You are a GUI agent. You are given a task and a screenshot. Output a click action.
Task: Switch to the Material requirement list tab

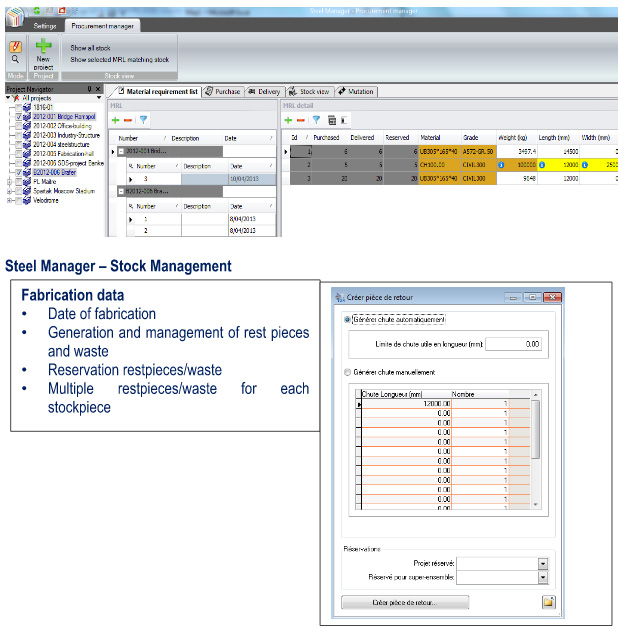pos(158,92)
